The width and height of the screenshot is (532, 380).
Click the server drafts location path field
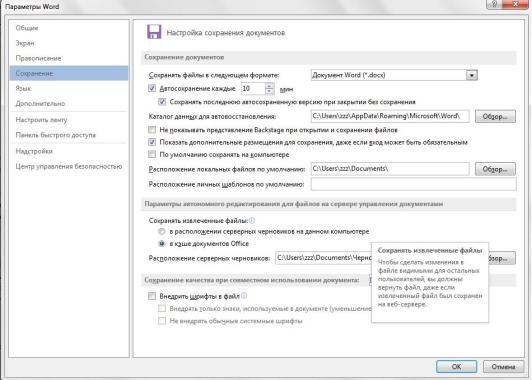323,258
